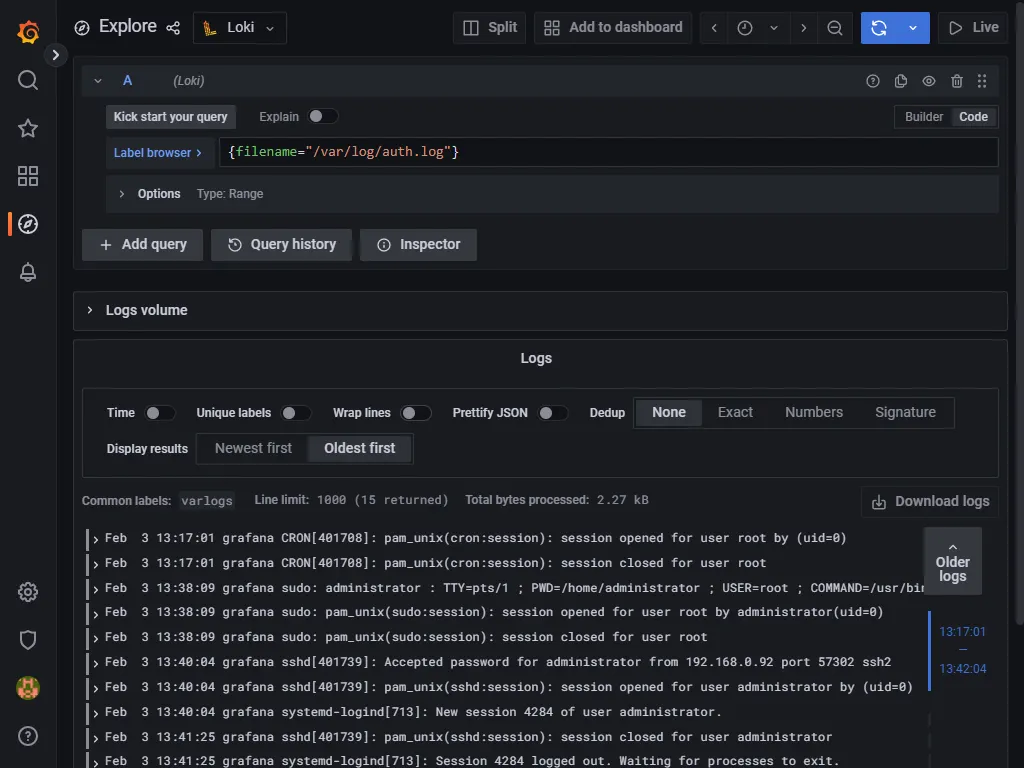Open Query history
1024x768 pixels.
pos(281,244)
